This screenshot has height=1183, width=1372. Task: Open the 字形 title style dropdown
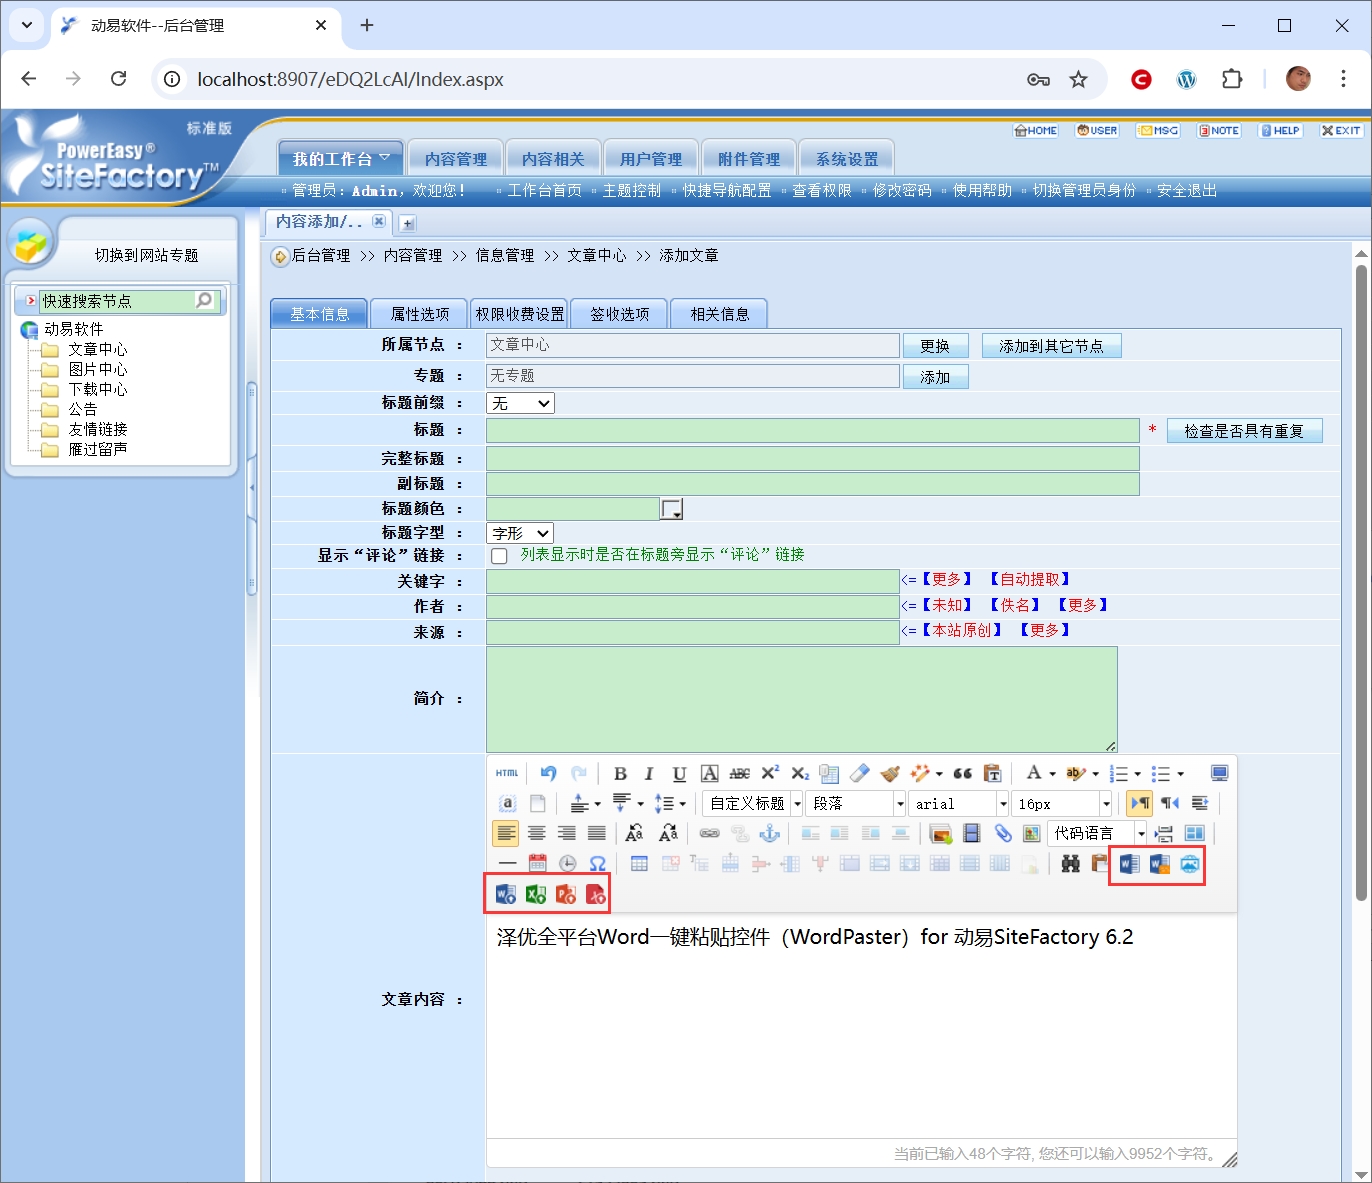[520, 533]
